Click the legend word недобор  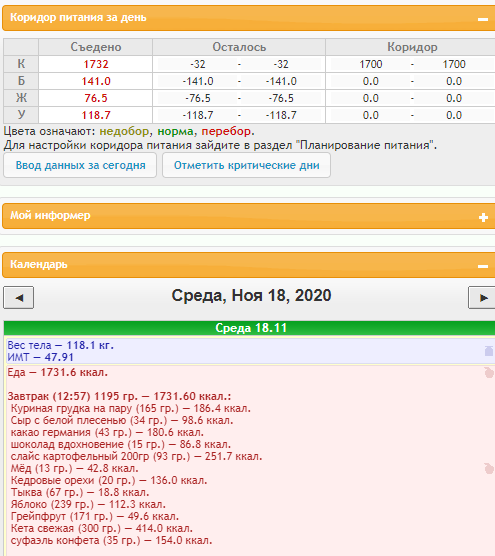click(124, 132)
